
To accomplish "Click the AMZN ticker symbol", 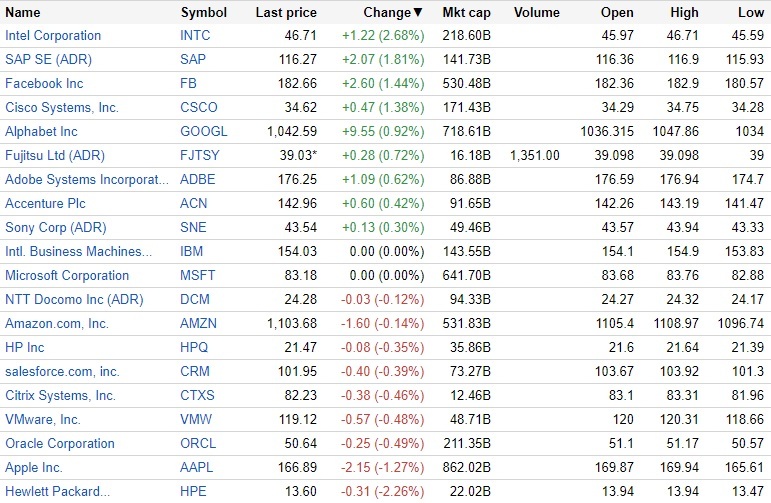I will coord(199,323).
